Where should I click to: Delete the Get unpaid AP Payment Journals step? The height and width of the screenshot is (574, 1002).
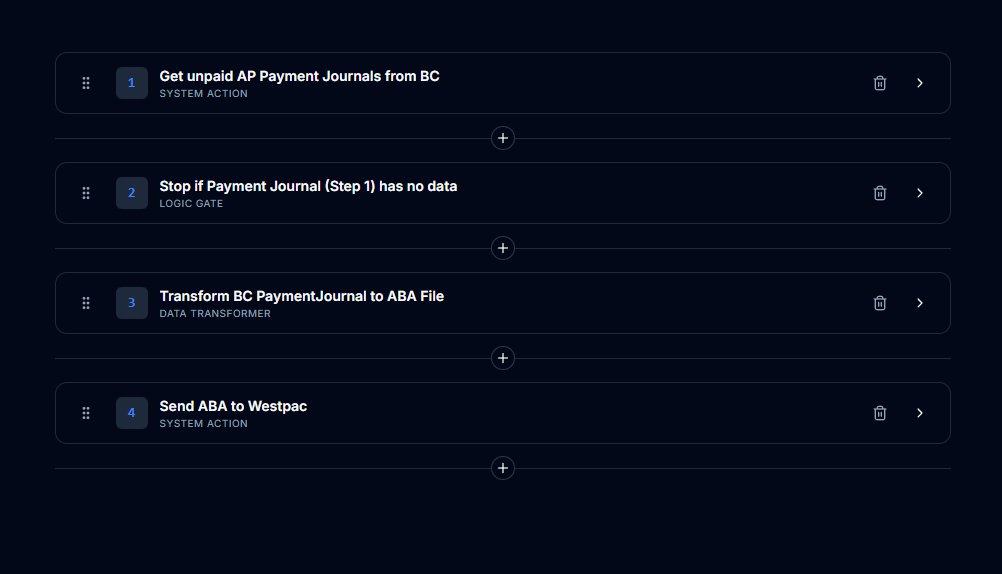[x=880, y=83]
